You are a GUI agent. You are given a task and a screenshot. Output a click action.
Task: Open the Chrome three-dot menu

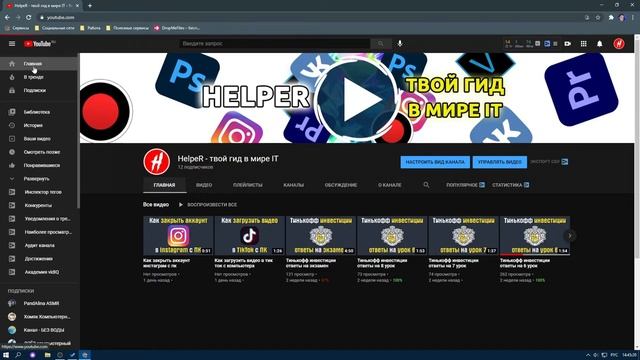(633, 18)
